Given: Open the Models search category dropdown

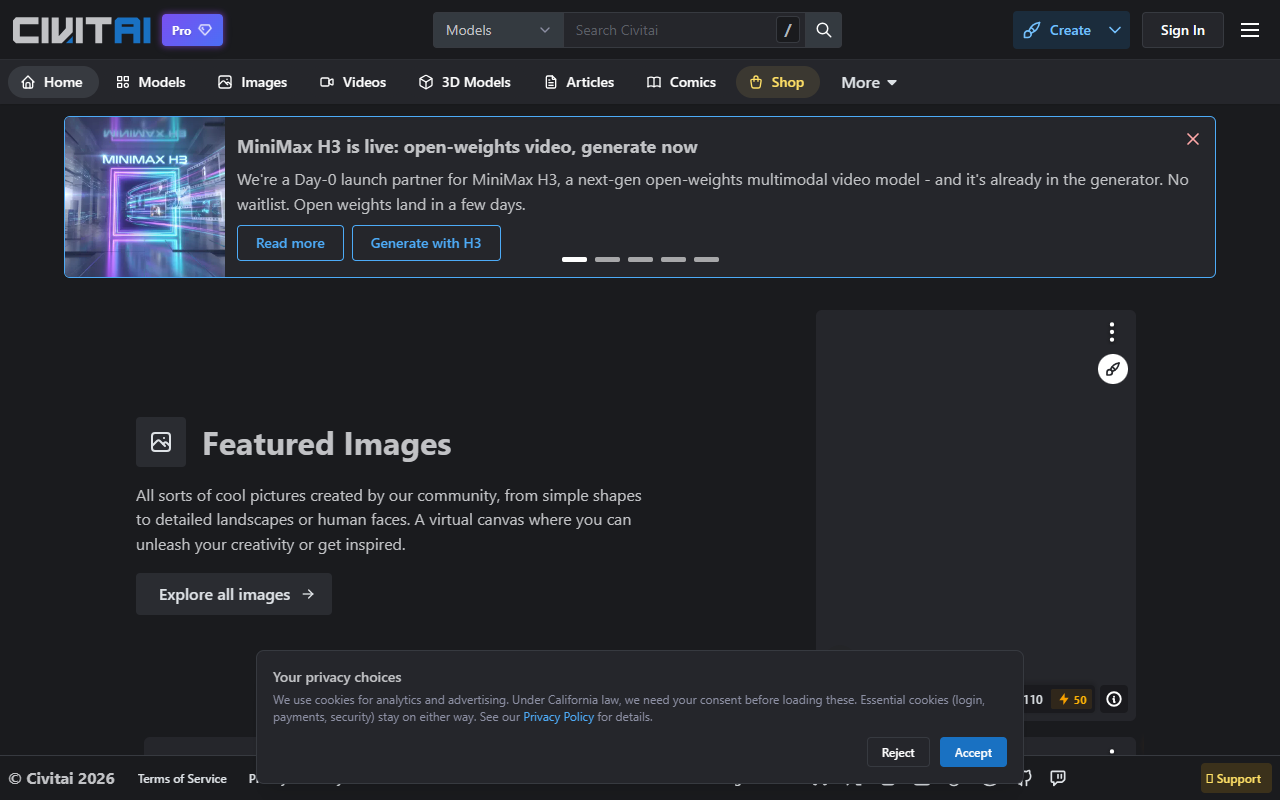Looking at the screenshot, I should pos(498,30).
